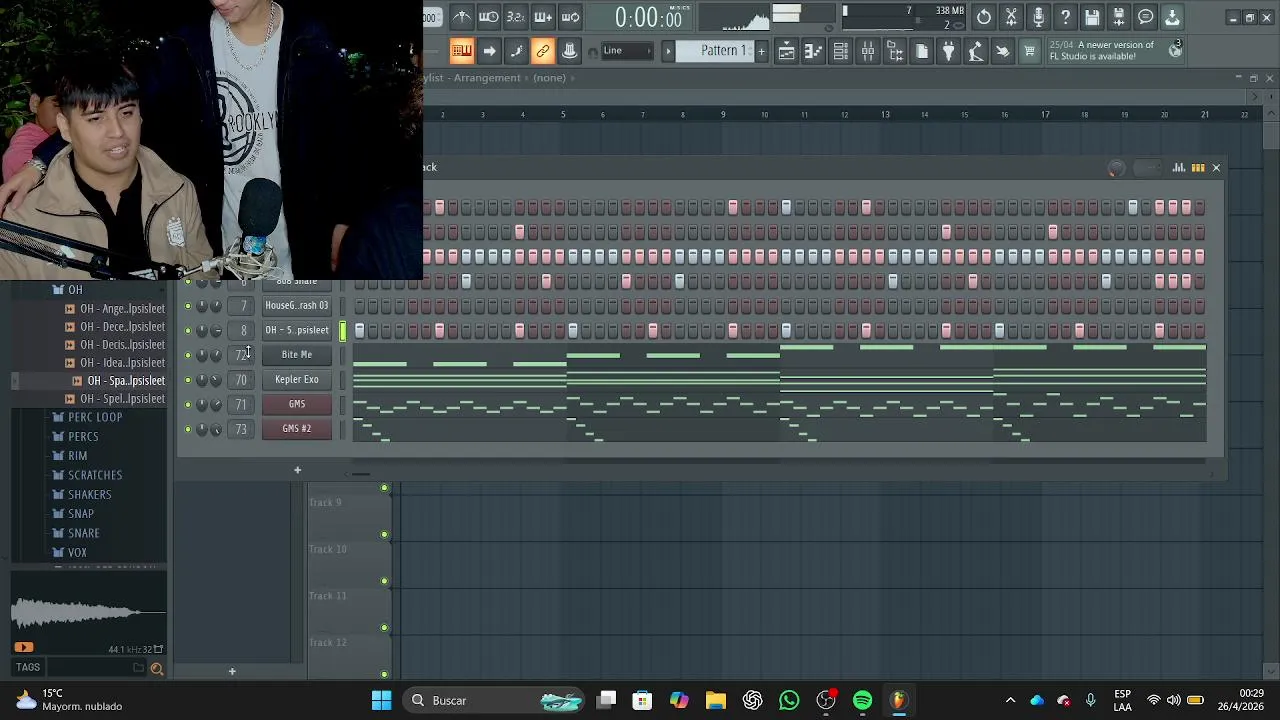Image resolution: width=1280 pixels, height=720 pixels.
Task: Open the Mixer view icon
Action: [868, 51]
